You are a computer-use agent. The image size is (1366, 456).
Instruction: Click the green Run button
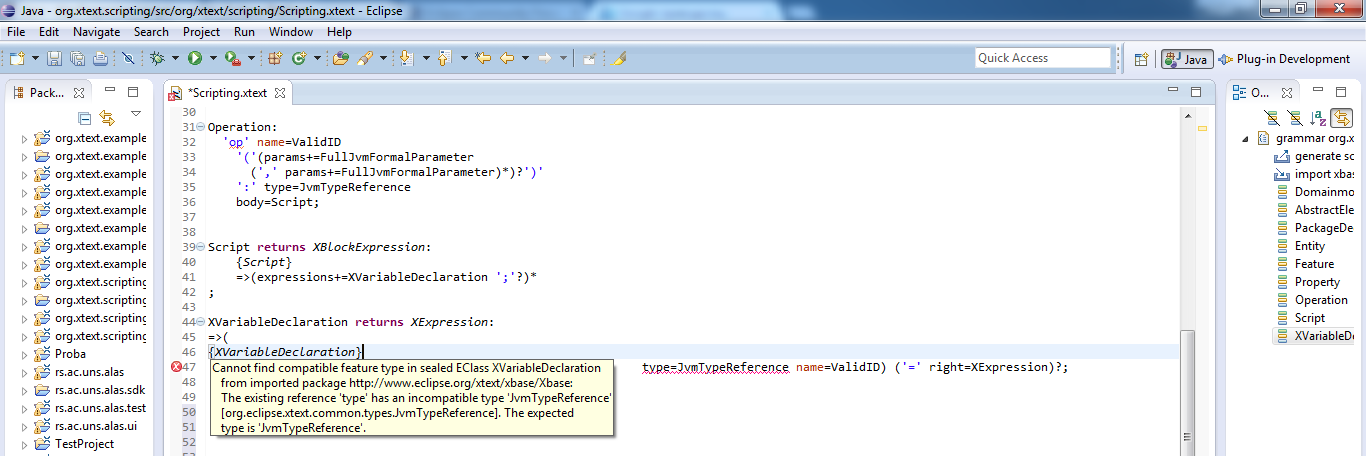coord(195,59)
